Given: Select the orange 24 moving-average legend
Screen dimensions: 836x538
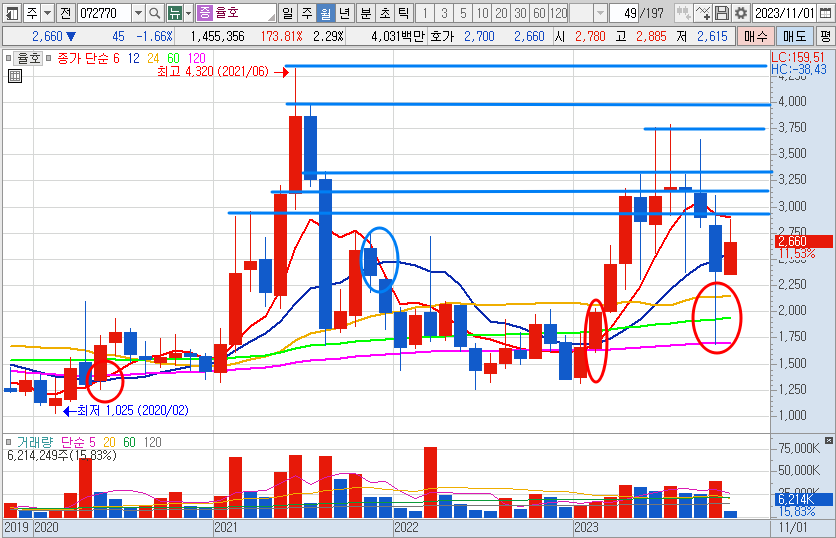Looking at the screenshot, I should coord(153,58).
